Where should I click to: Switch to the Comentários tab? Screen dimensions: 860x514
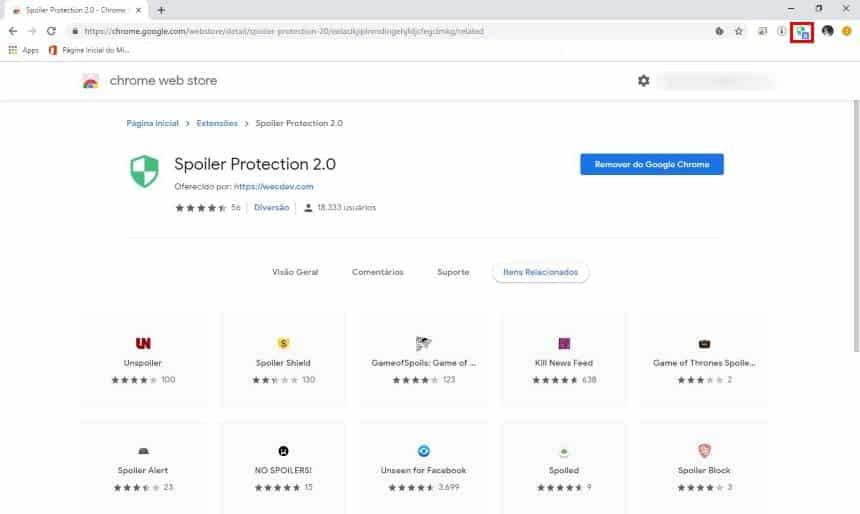pos(377,272)
